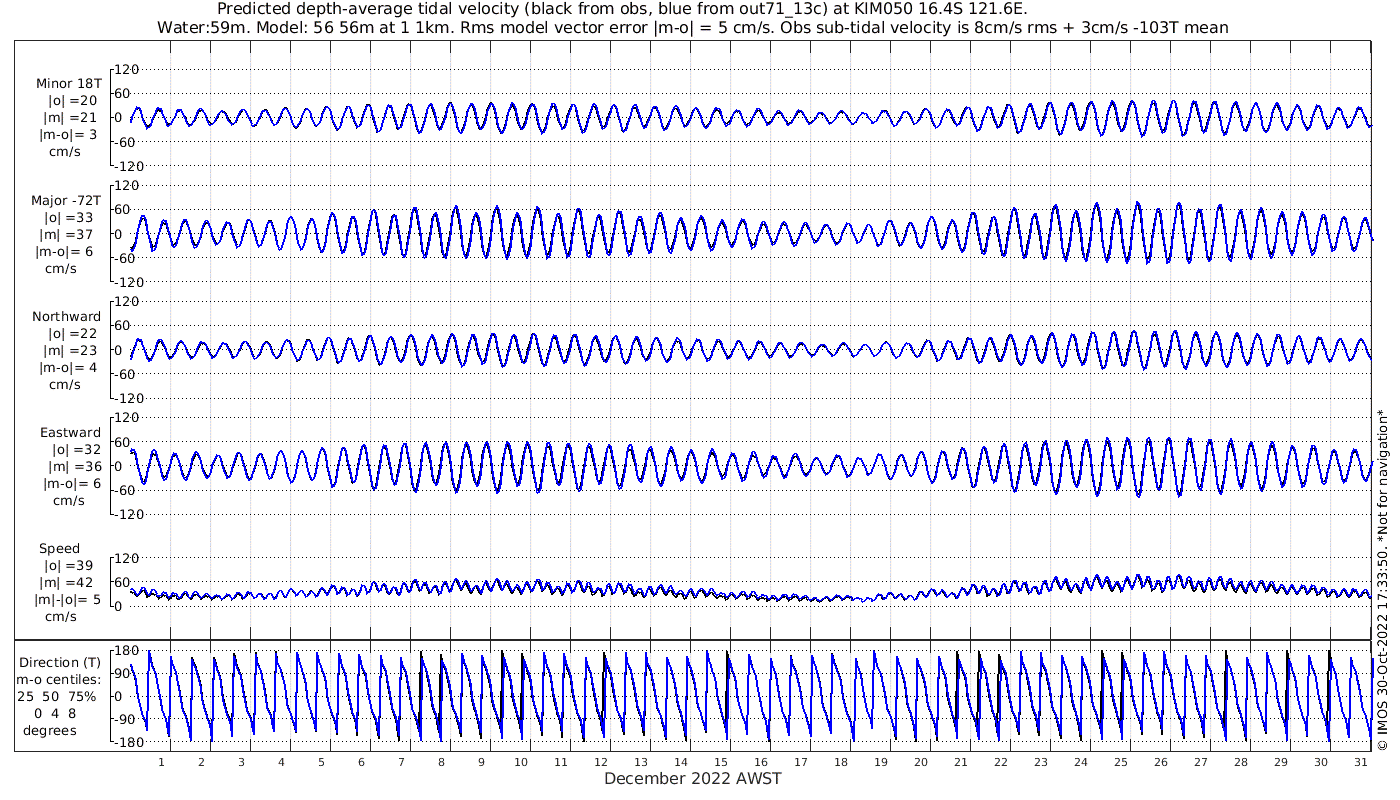Click the '180' tick of Direction panel
Screen dimensions: 1400x800
[127, 651]
